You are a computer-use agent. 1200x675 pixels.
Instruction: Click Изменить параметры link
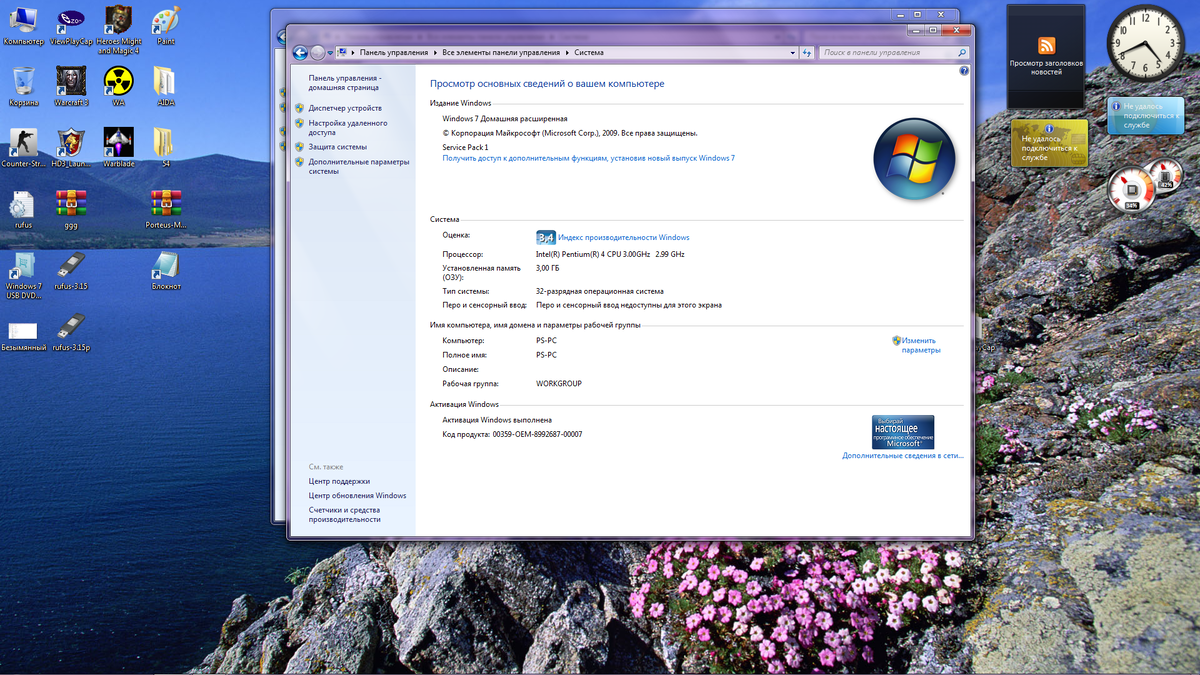coord(921,345)
